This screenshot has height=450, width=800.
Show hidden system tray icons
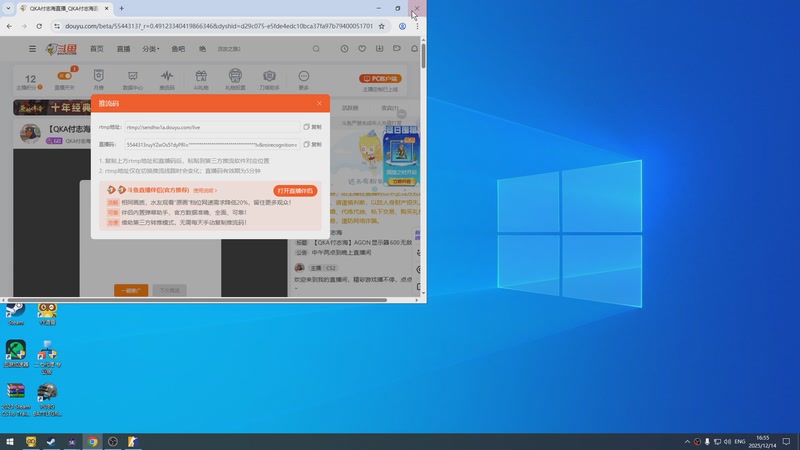[687, 442]
